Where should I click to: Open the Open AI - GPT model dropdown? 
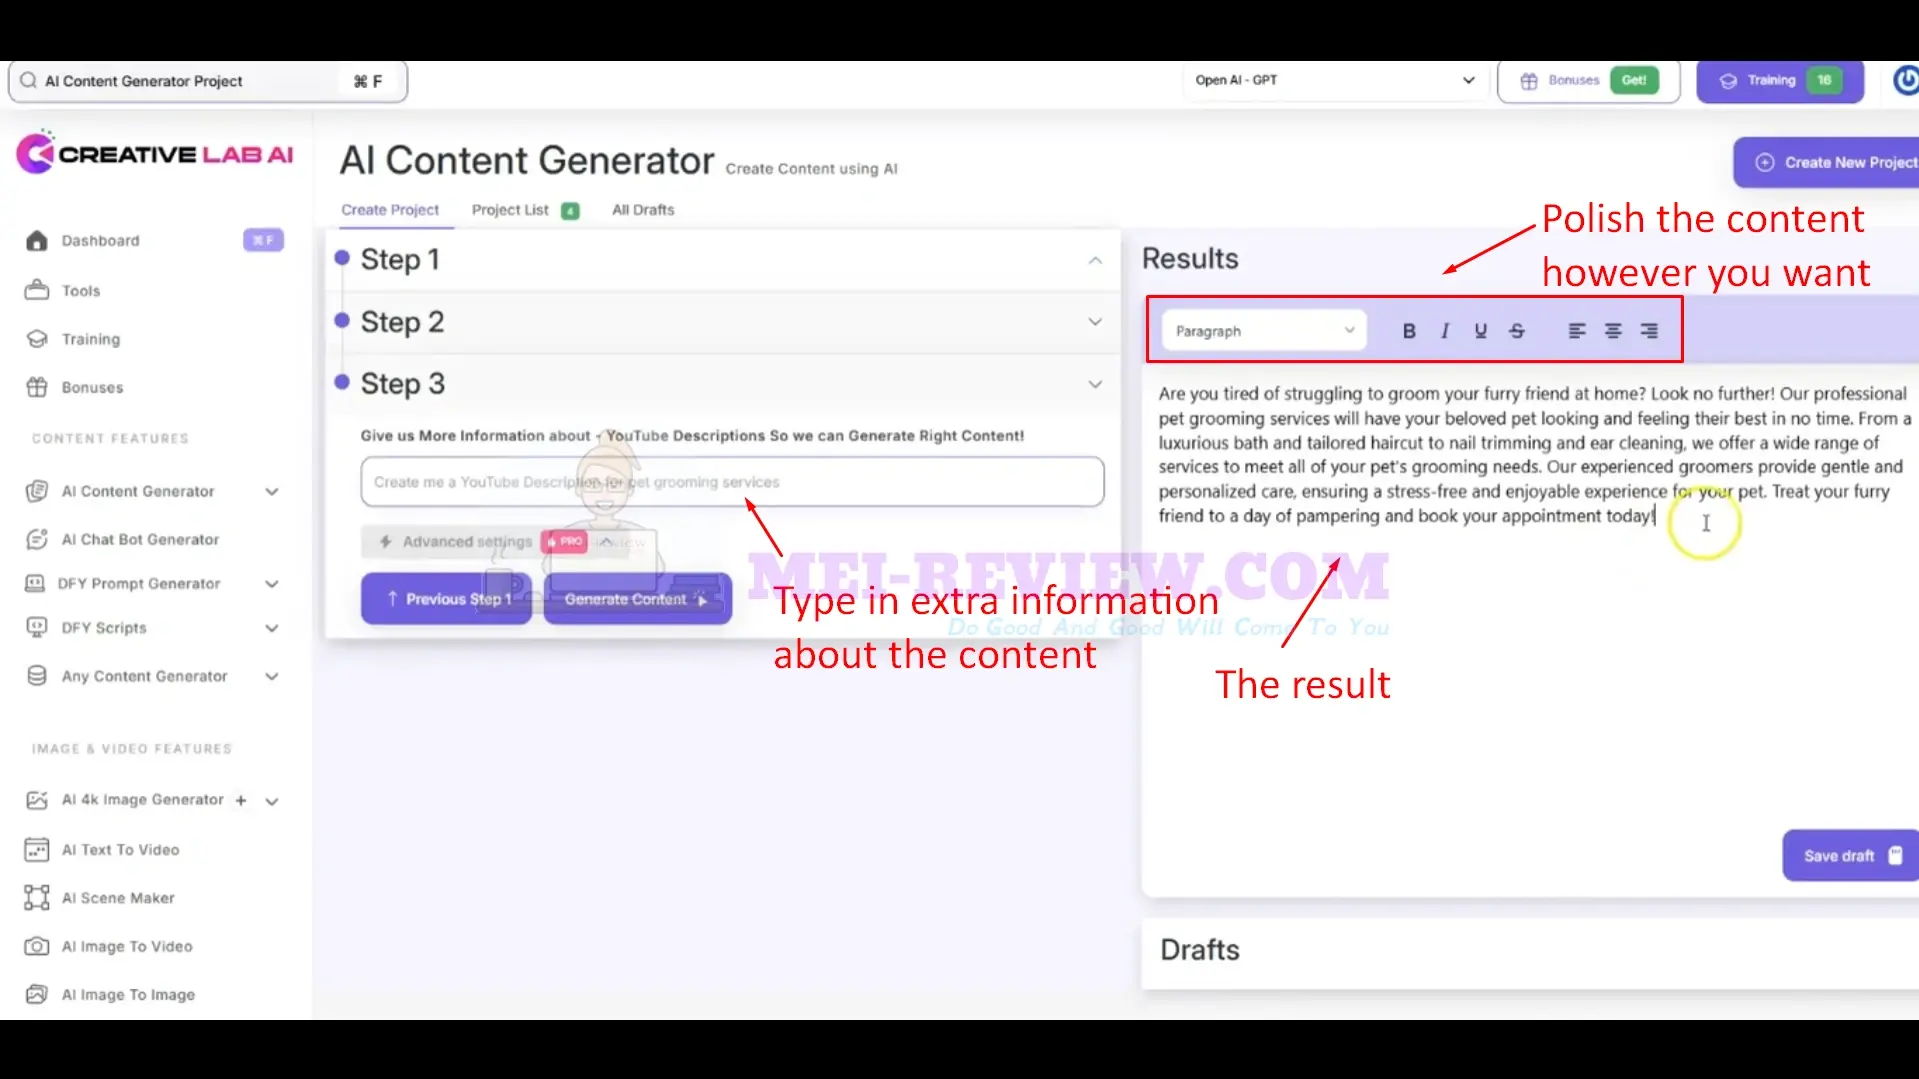point(1334,81)
